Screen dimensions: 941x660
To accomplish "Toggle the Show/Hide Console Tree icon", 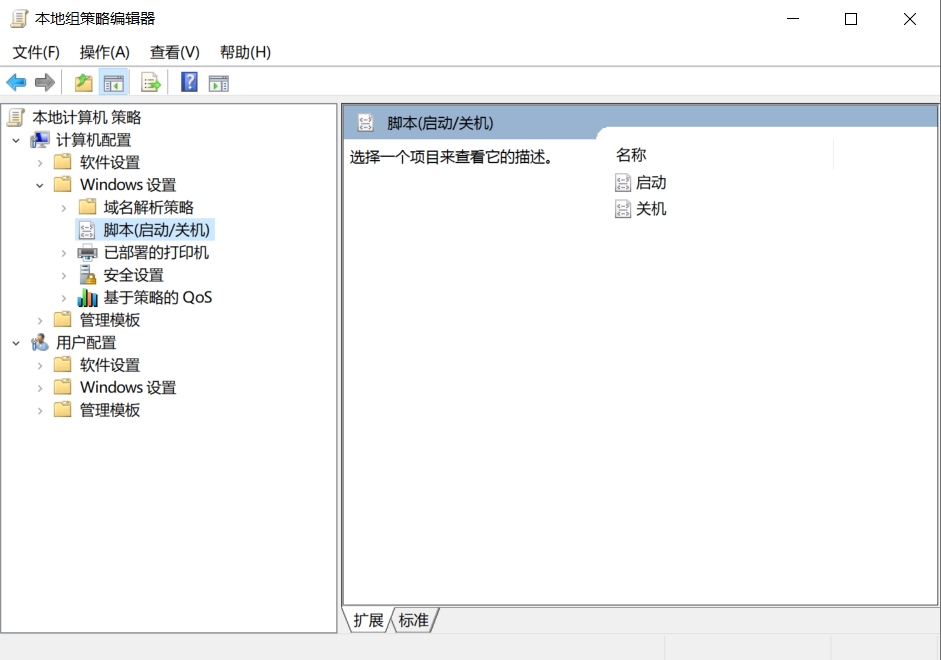I will pos(113,83).
